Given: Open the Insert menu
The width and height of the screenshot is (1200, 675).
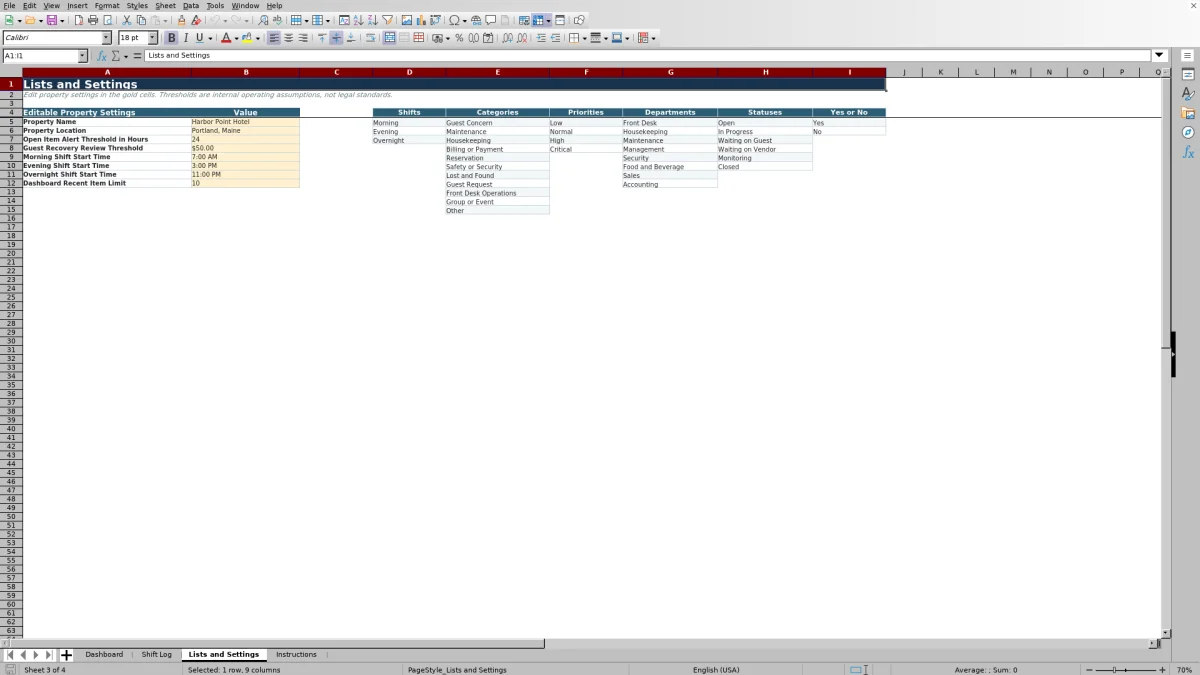Looking at the screenshot, I should click(77, 5).
